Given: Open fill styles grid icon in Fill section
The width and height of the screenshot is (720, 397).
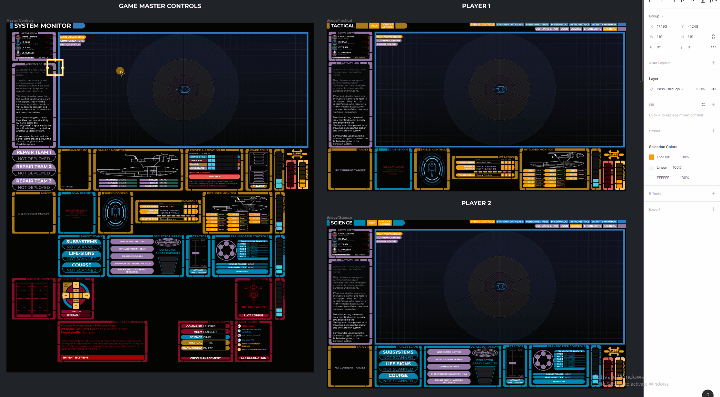Looking at the screenshot, I should click(703, 105).
